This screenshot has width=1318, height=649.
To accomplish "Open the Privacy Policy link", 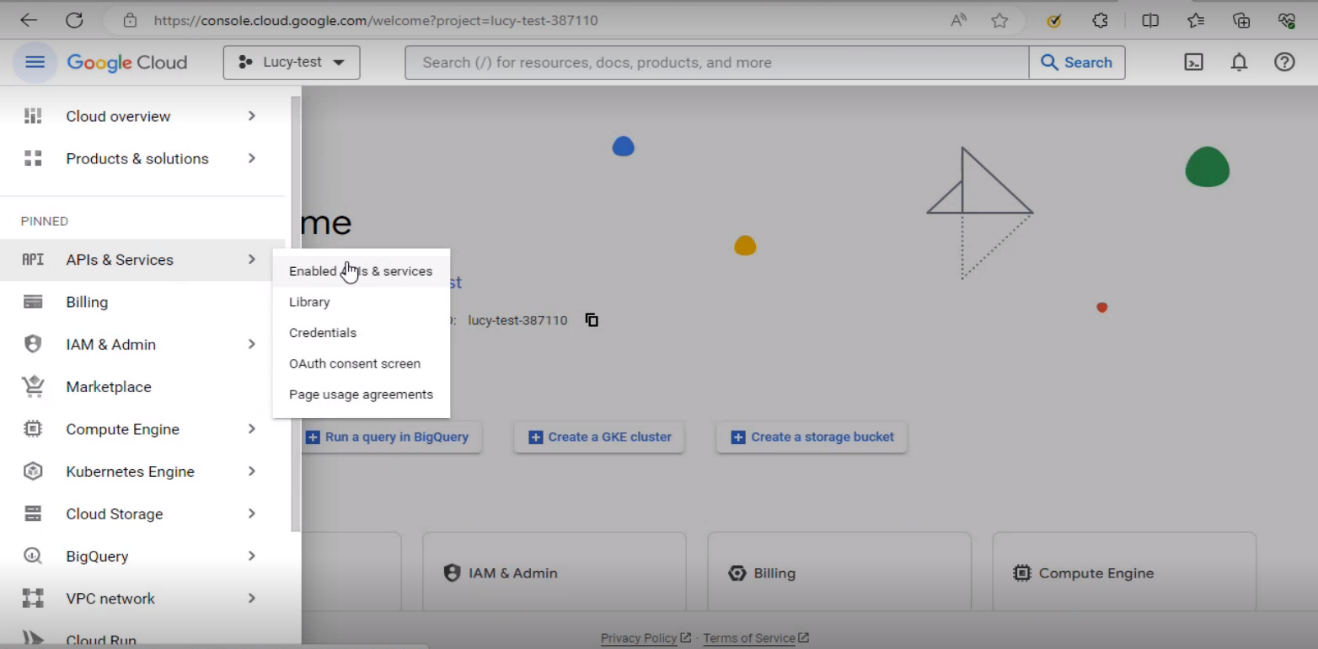I will click(x=646, y=638).
